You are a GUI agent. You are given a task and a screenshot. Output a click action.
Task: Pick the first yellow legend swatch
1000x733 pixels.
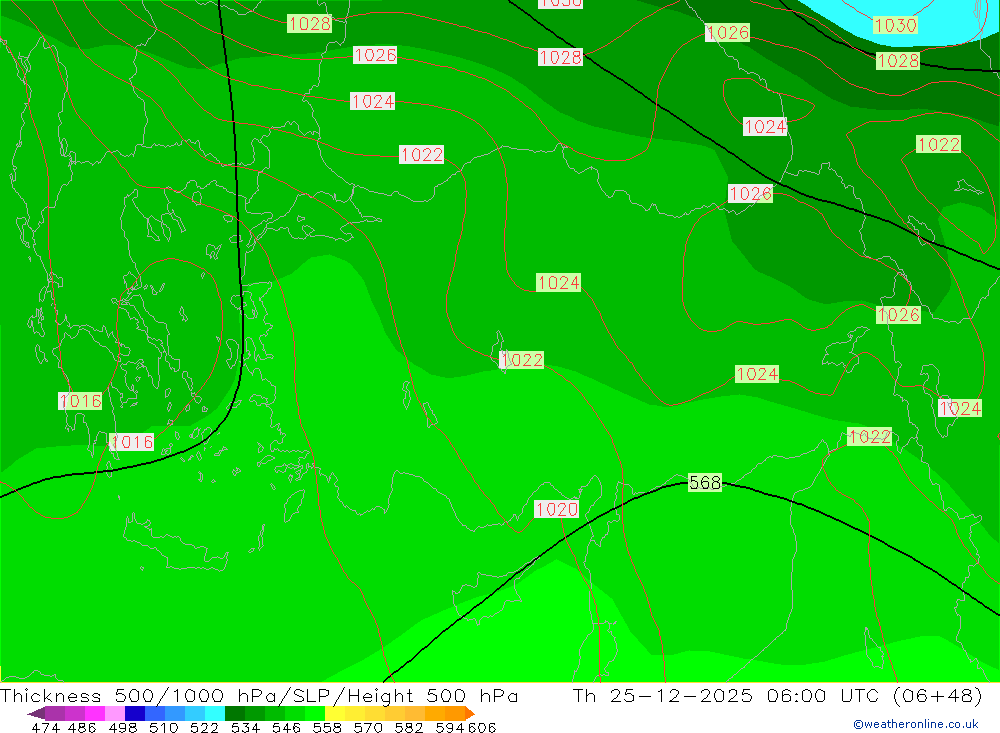coord(333,713)
